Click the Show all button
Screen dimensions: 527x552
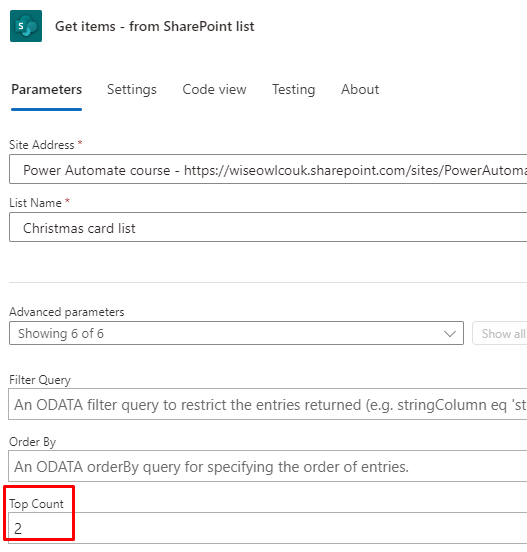click(x=500, y=333)
